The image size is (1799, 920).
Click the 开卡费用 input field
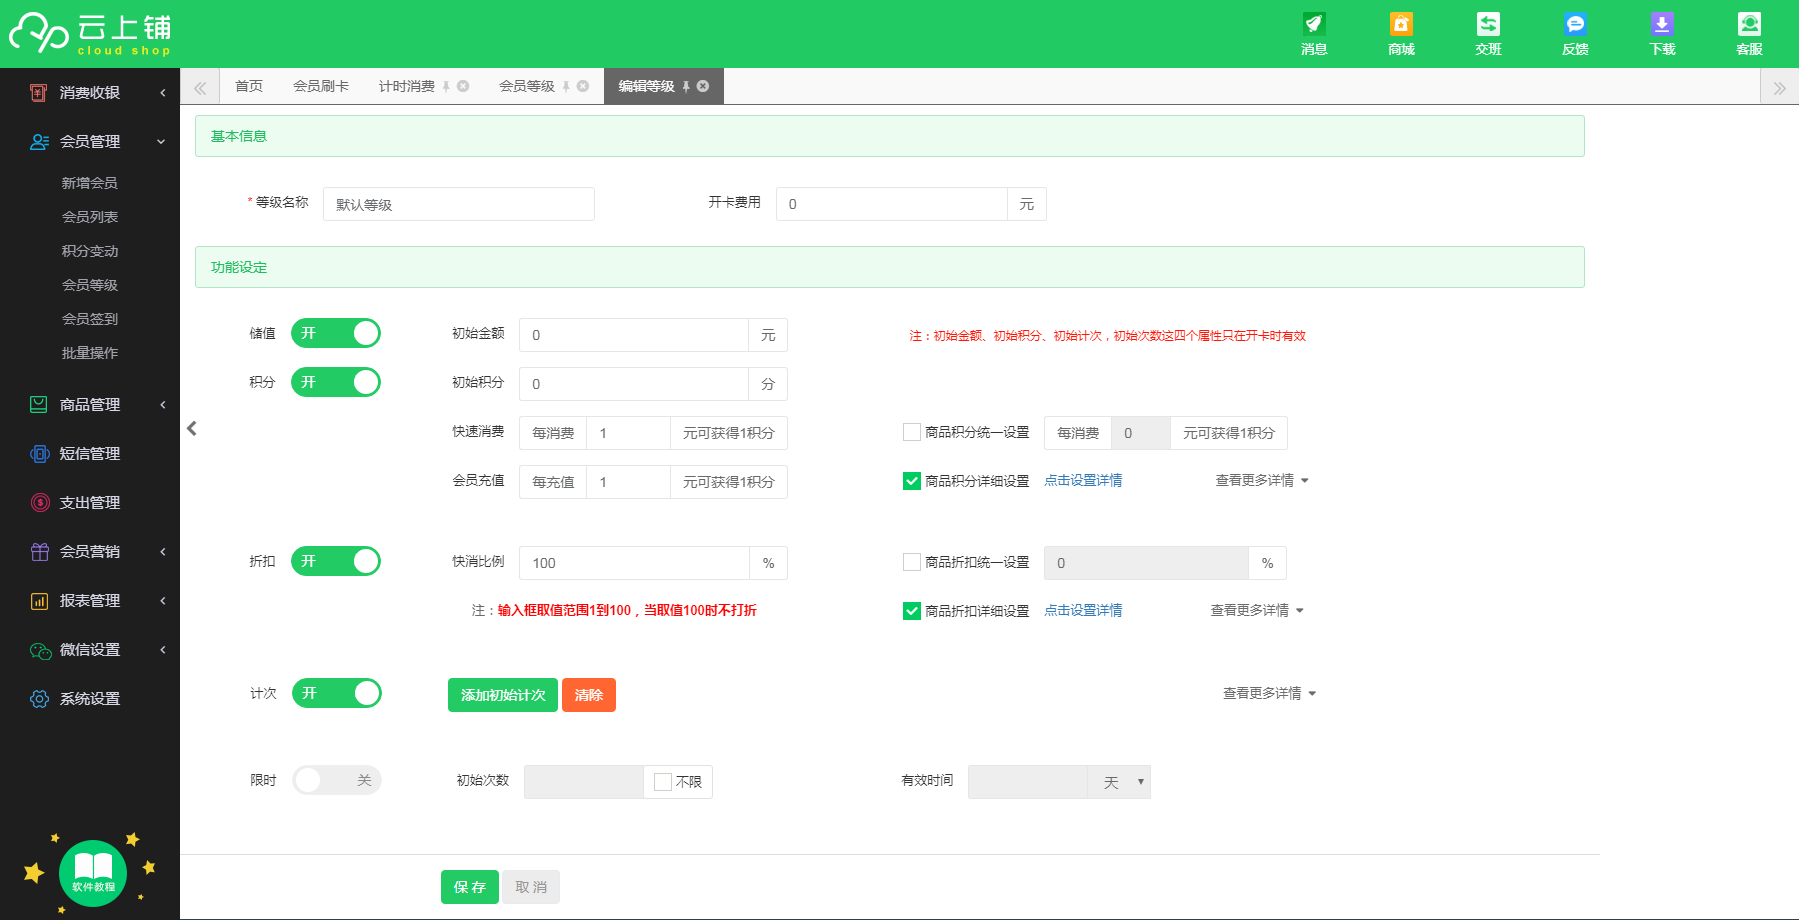[x=892, y=204]
